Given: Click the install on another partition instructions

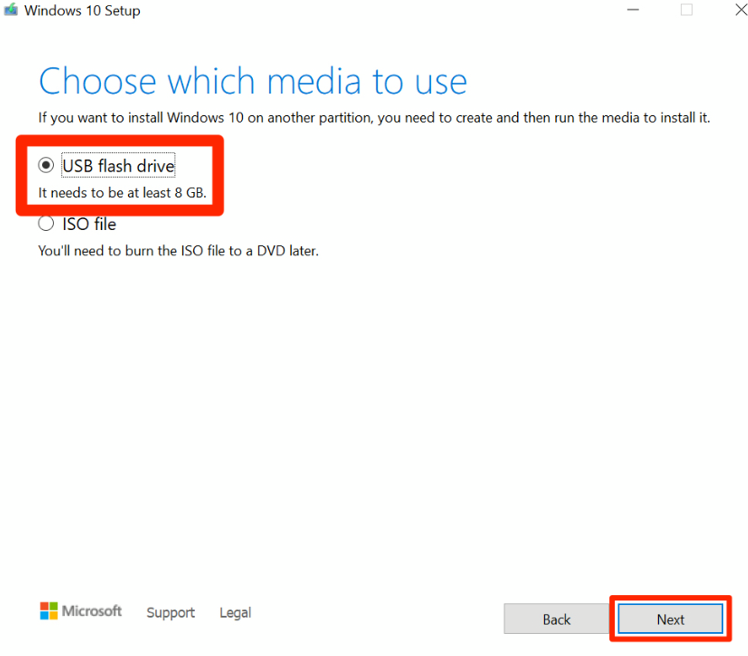Looking at the screenshot, I should tap(374, 118).
